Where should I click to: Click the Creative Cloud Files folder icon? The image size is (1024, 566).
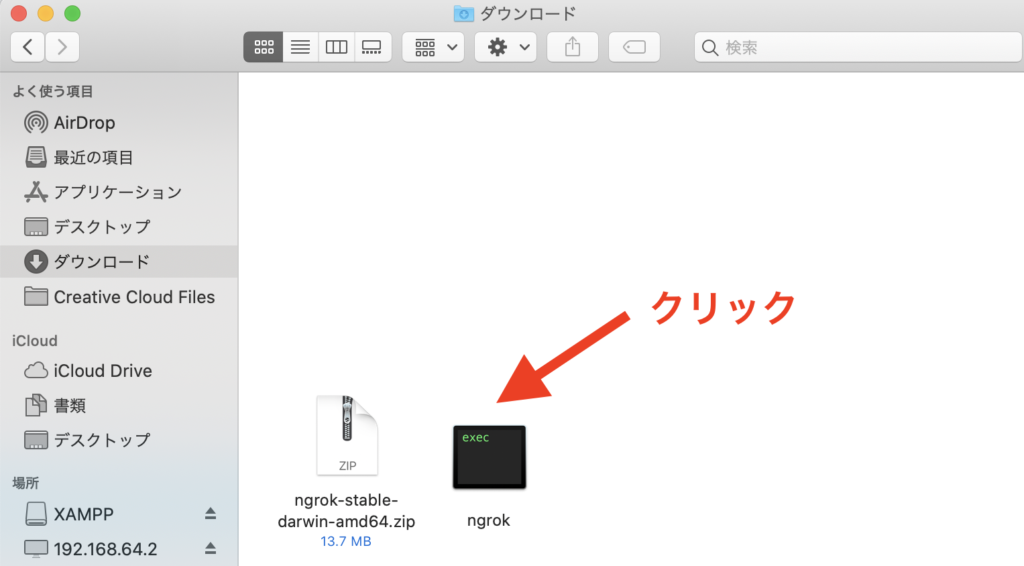pyautogui.click(x=36, y=296)
